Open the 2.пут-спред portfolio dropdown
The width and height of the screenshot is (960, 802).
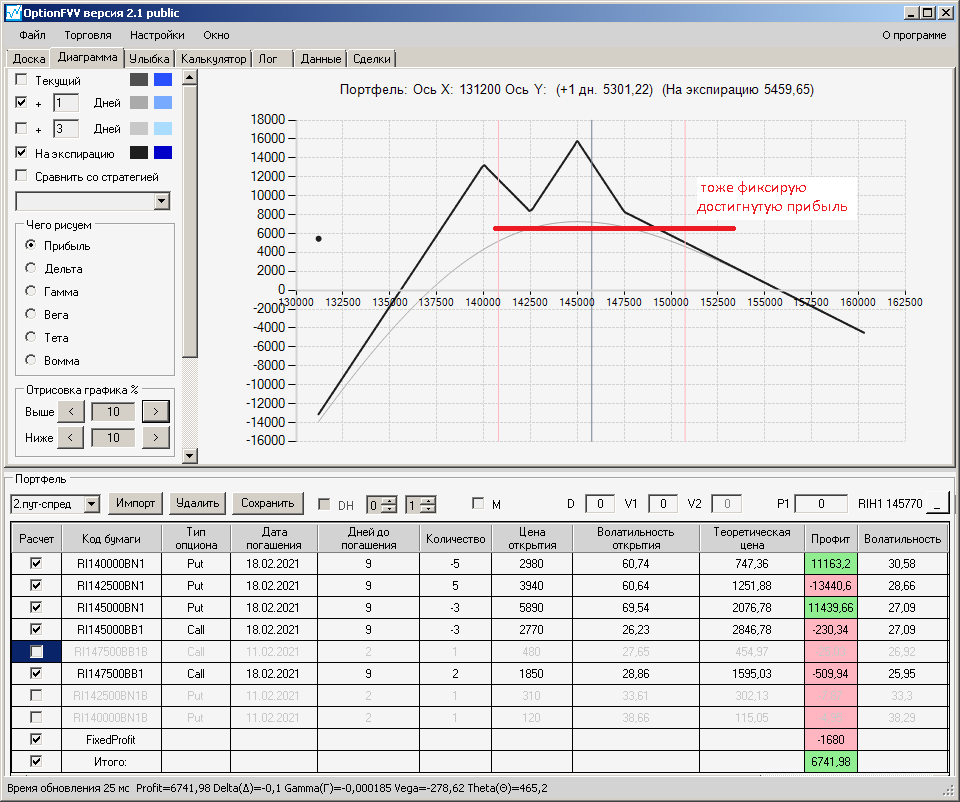tap(92, 504)
